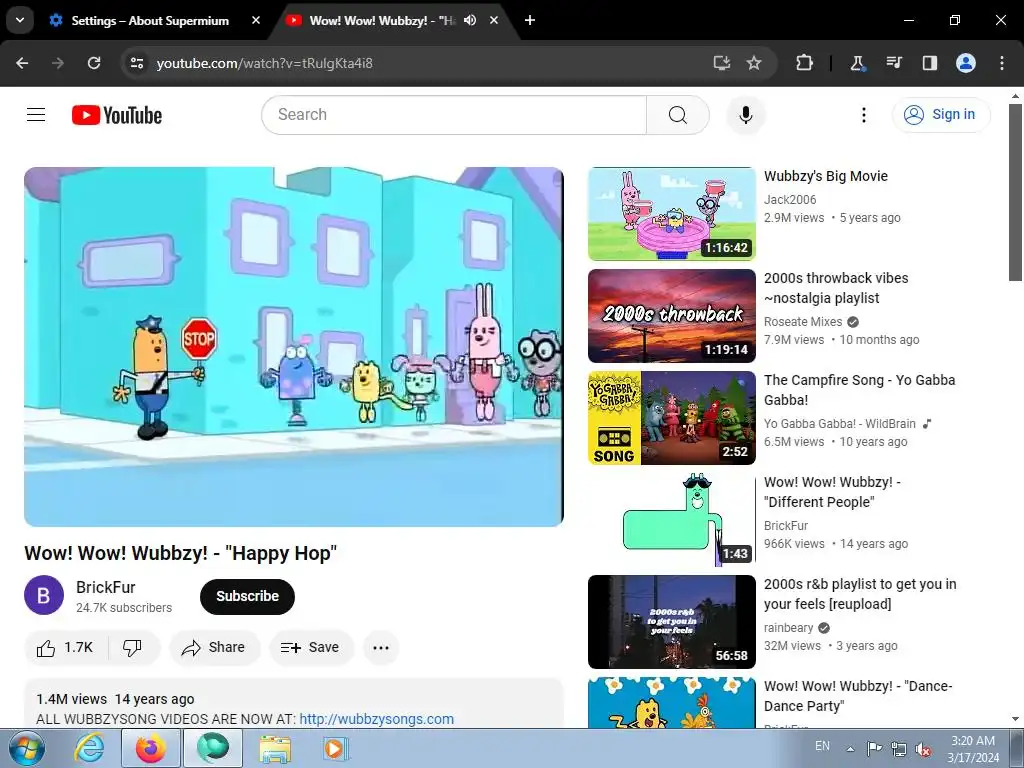Image resolution: width=1024 pixels, height=768 pixels.
Task: Click the youtube.com URL address field
Action: click(264, 63)
